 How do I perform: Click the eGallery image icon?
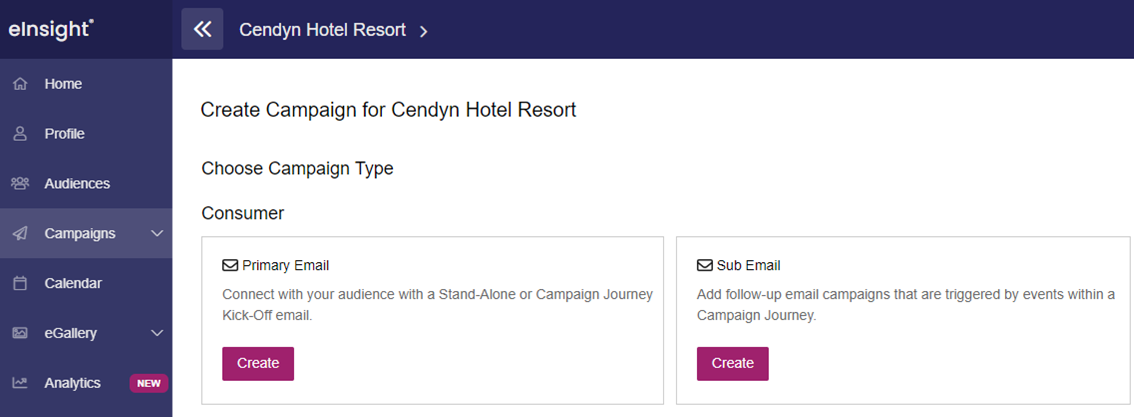(20, 333)
